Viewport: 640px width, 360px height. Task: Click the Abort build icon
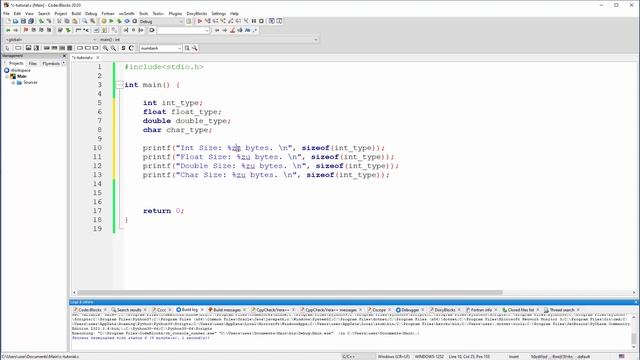[135, 21]
